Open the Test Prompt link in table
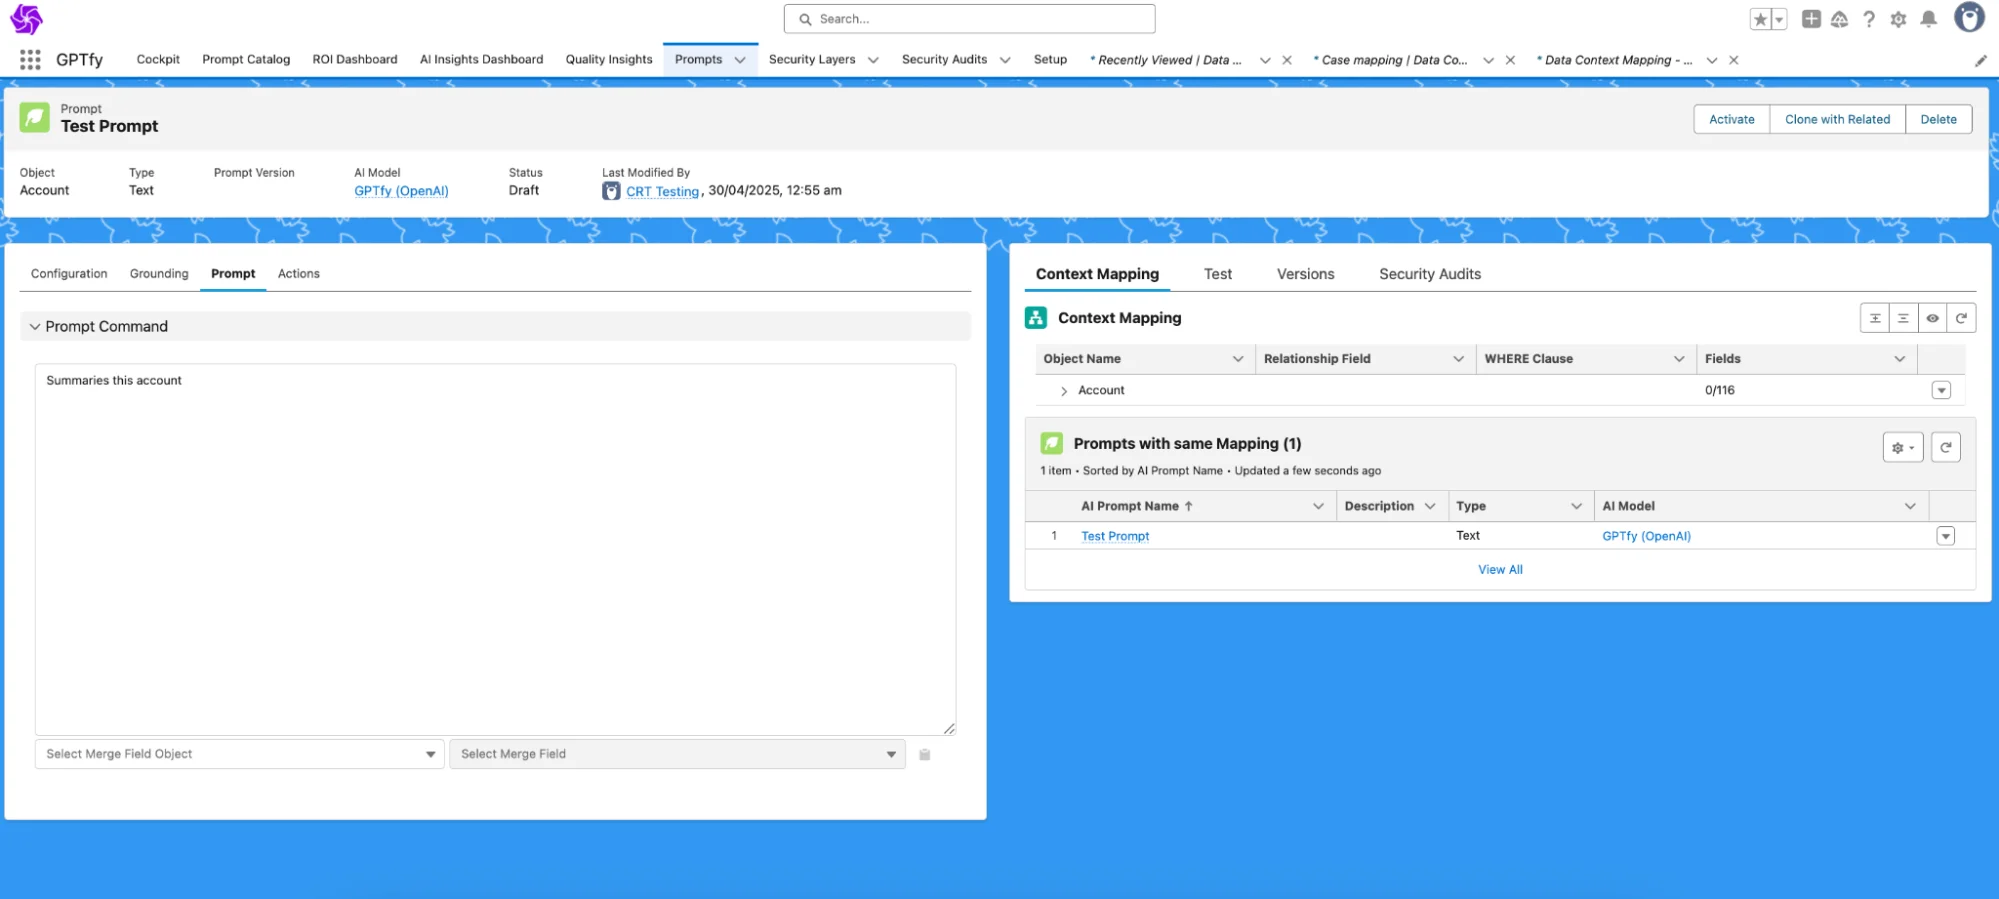1999x899 pixels. [x=1115, y=536]
